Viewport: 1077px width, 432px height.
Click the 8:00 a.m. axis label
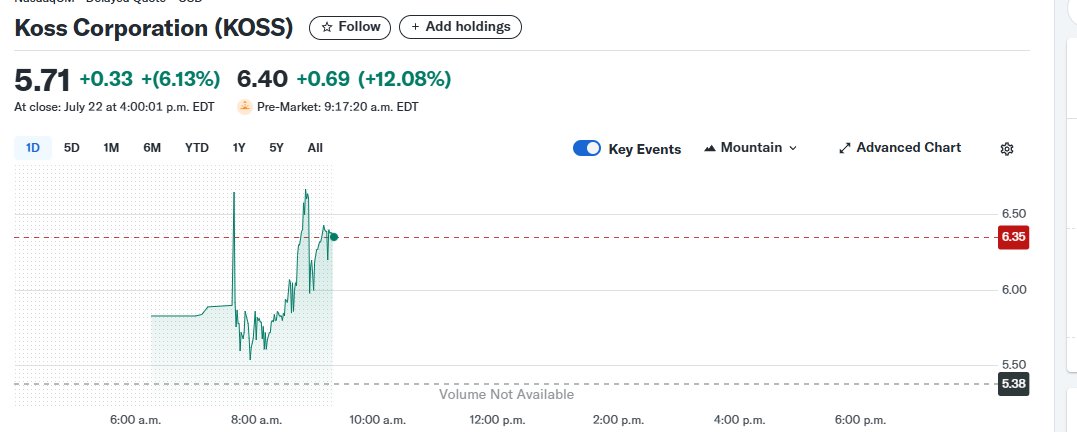click(257, 420)
